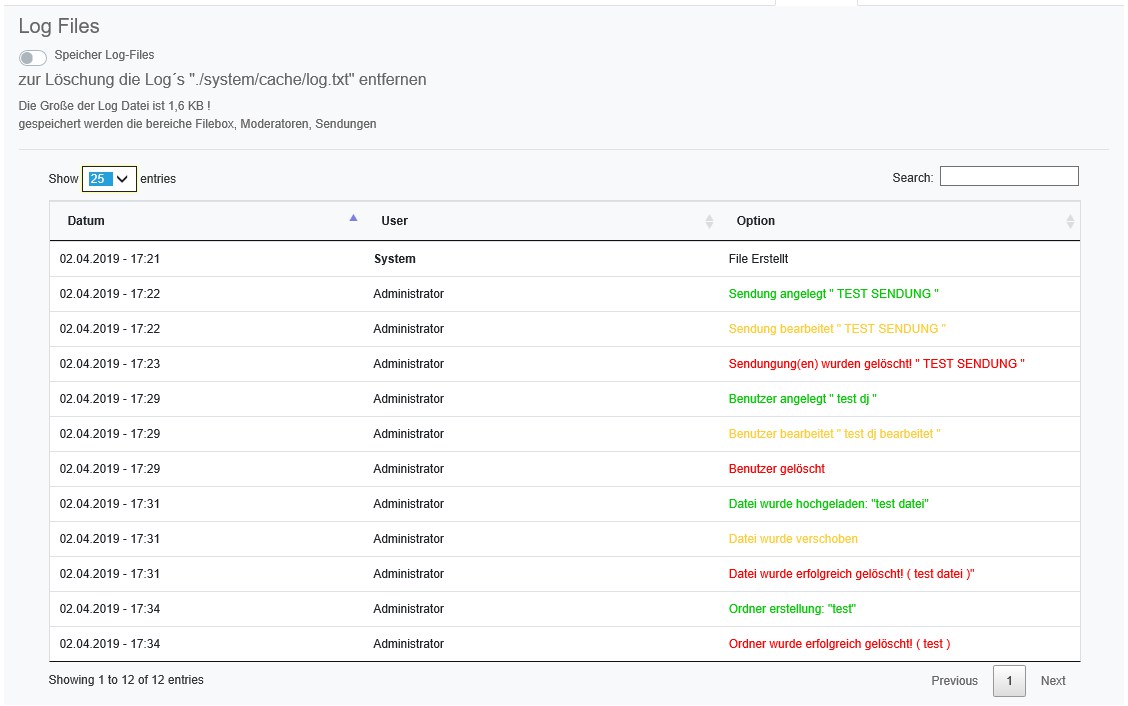Screen dimensions: 1128x706
Task: Click the sort arrows beside User
Action: click(x=709, y=221)
